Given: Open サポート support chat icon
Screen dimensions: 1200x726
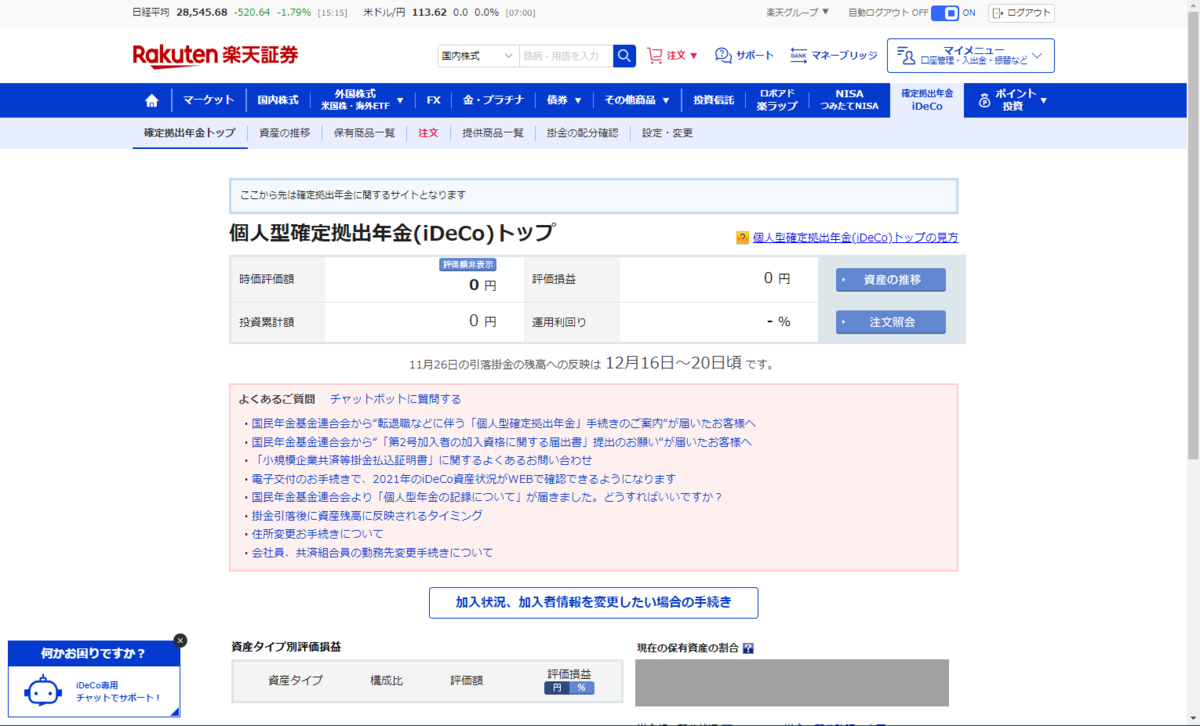Looking at the screenshot, I should pos(723,55).
